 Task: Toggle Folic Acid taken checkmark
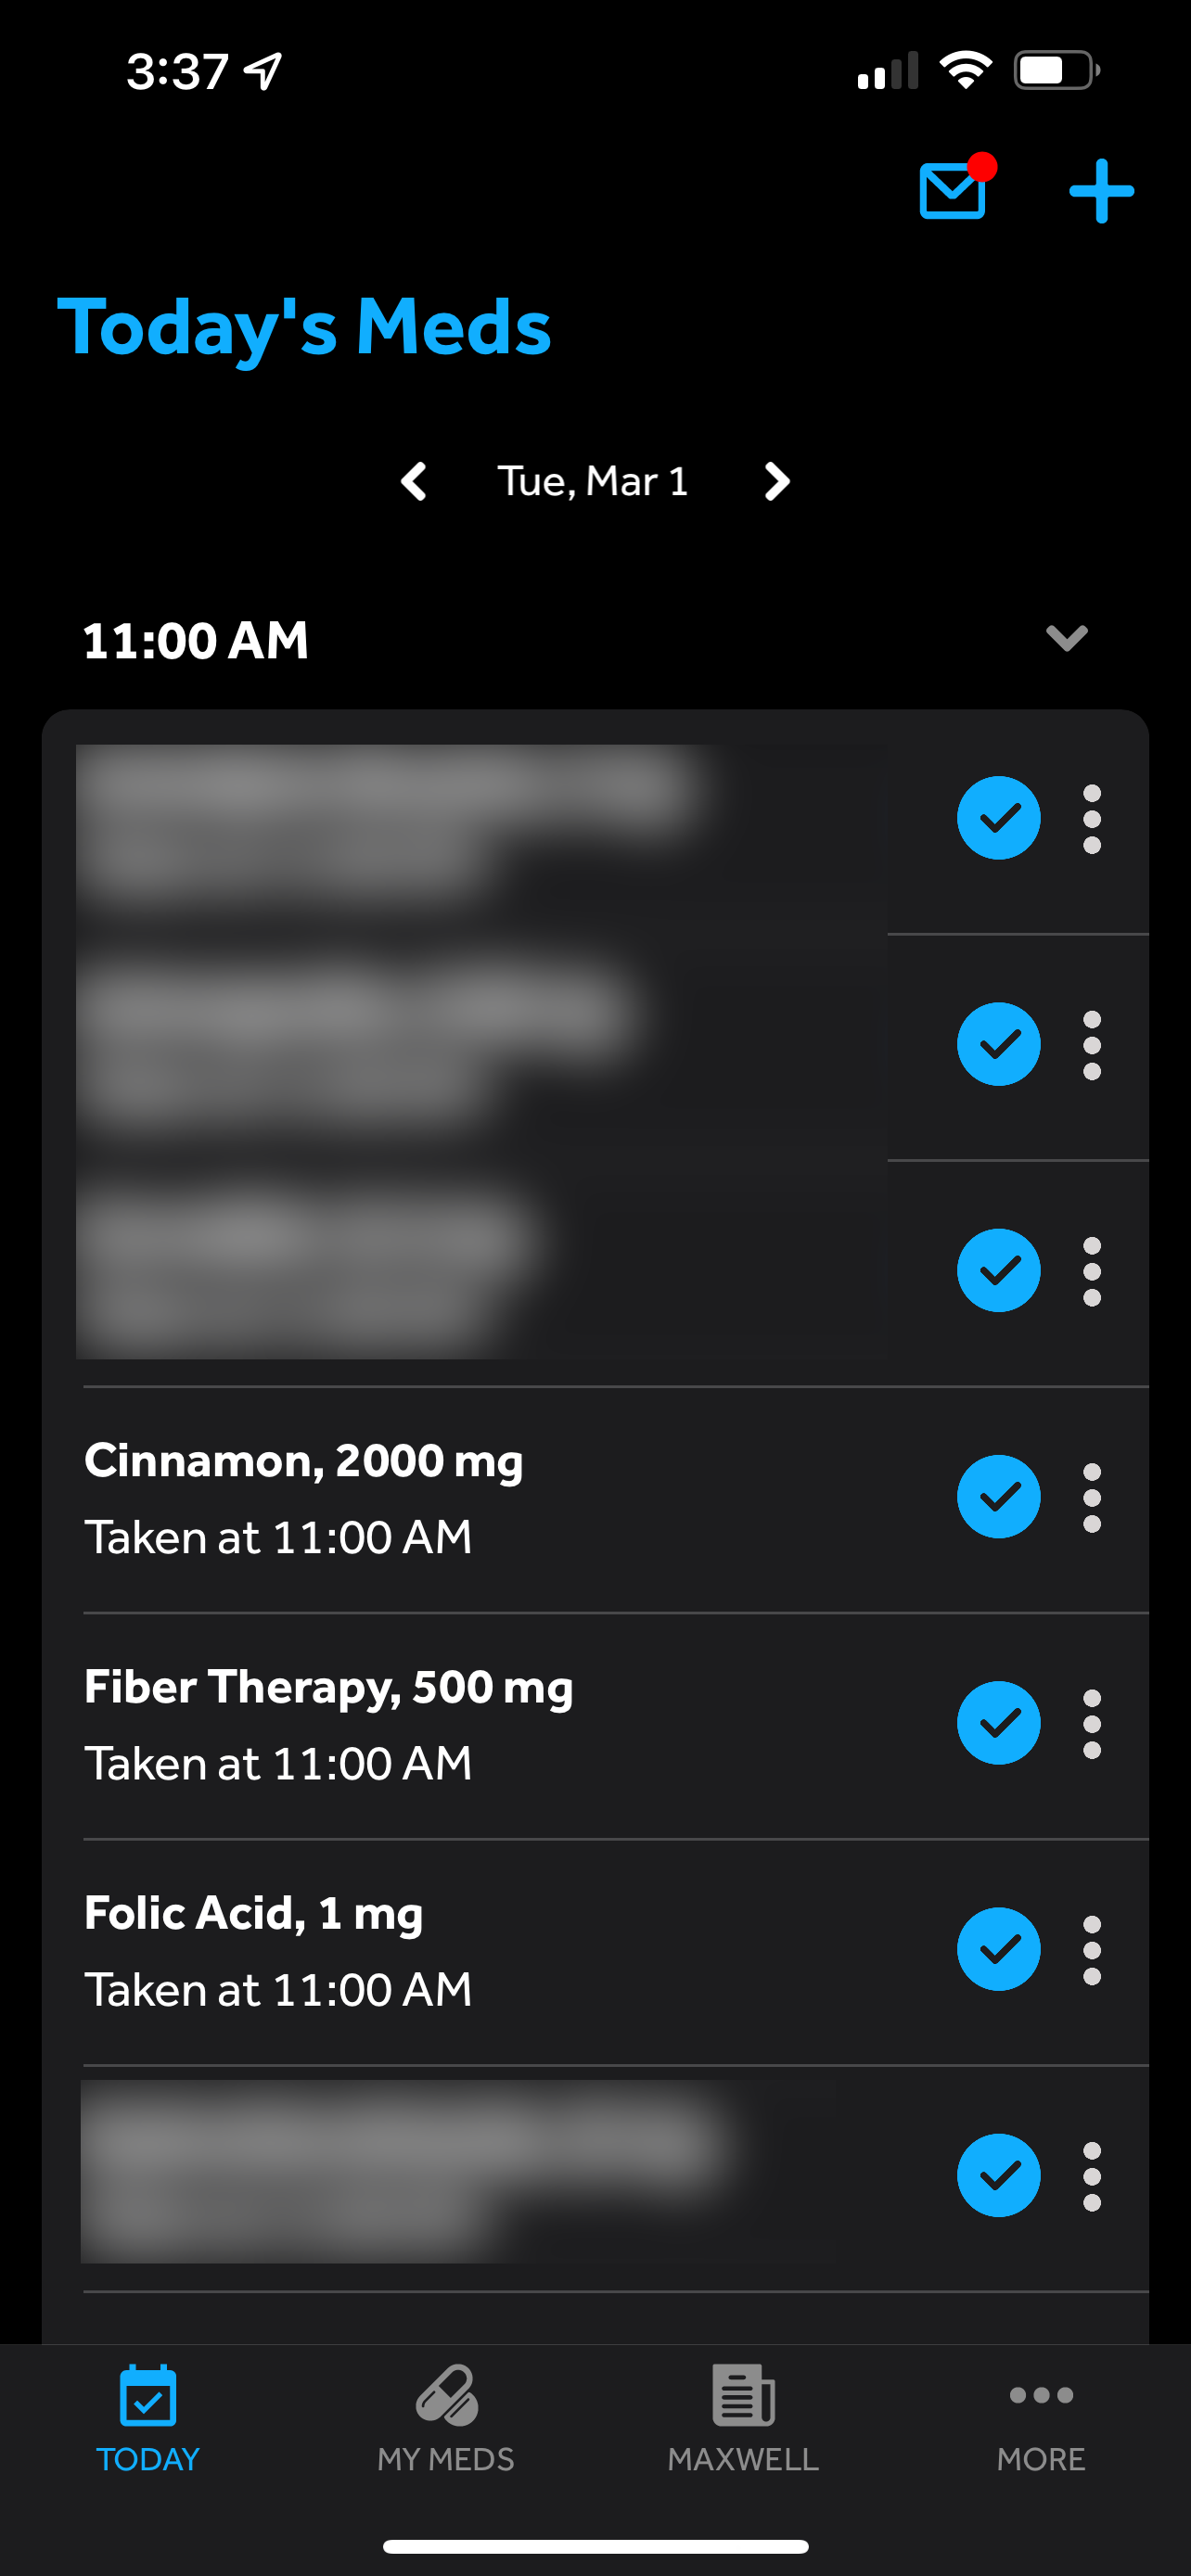998,1950
